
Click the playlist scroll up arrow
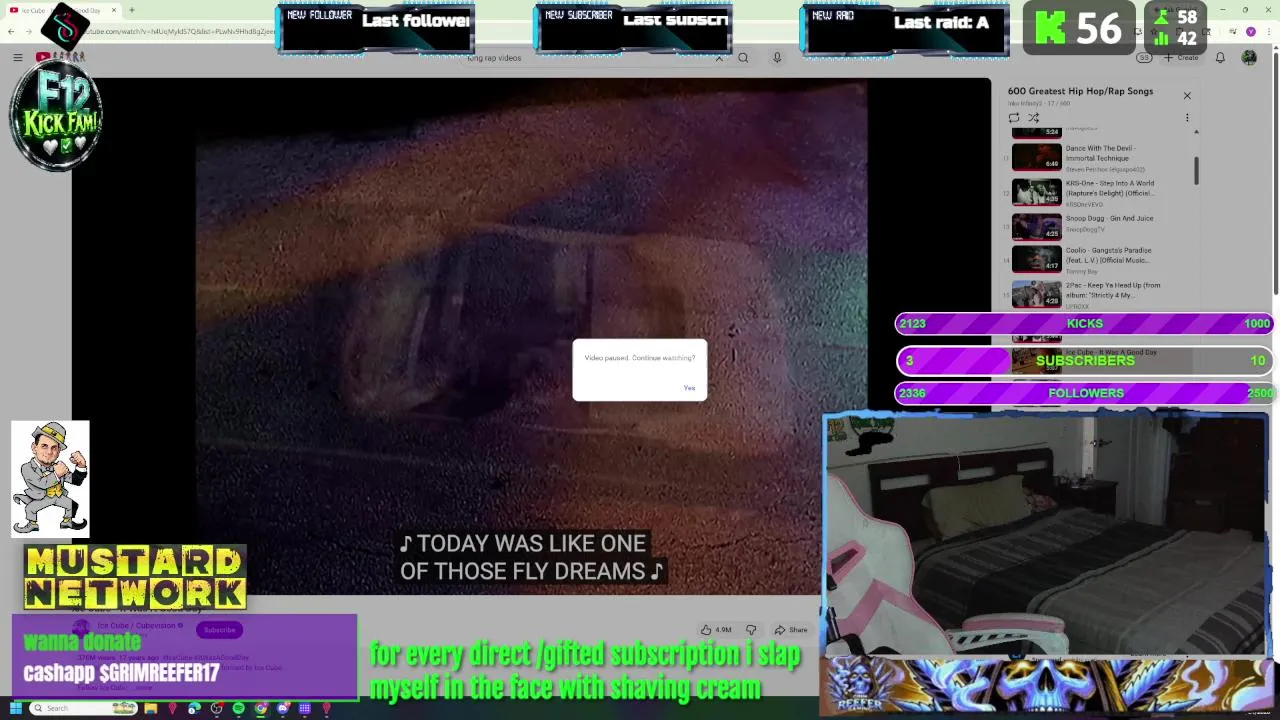tap(1195, 132)
